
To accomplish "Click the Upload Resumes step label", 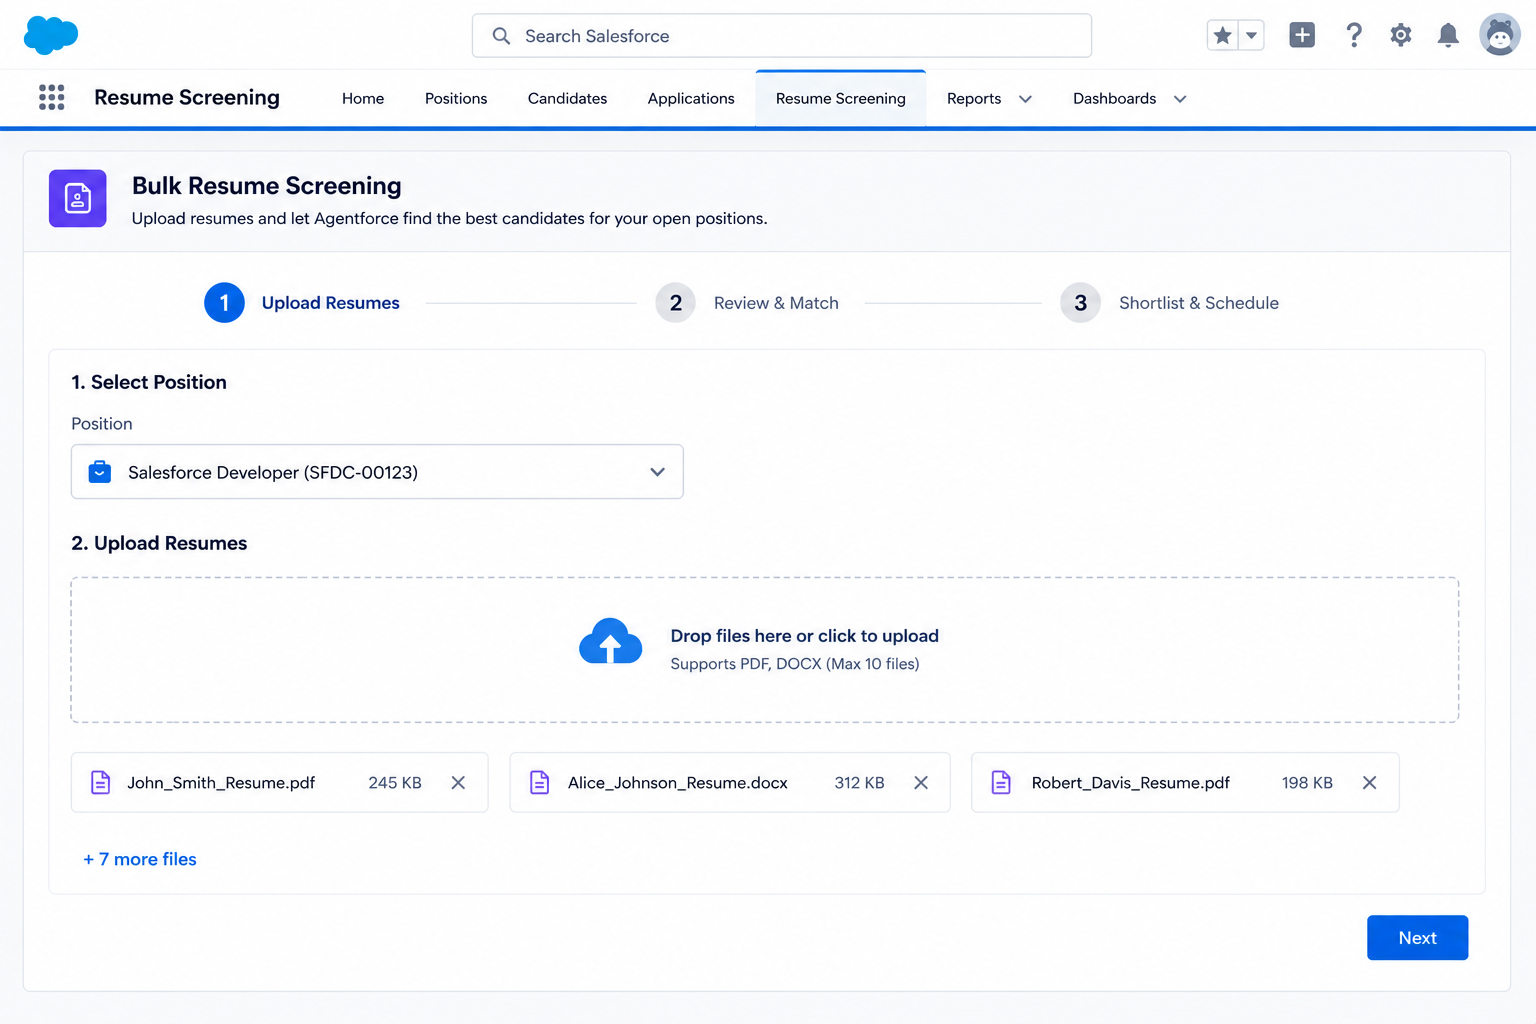I will pyautogui.click(x=331, y=303).
